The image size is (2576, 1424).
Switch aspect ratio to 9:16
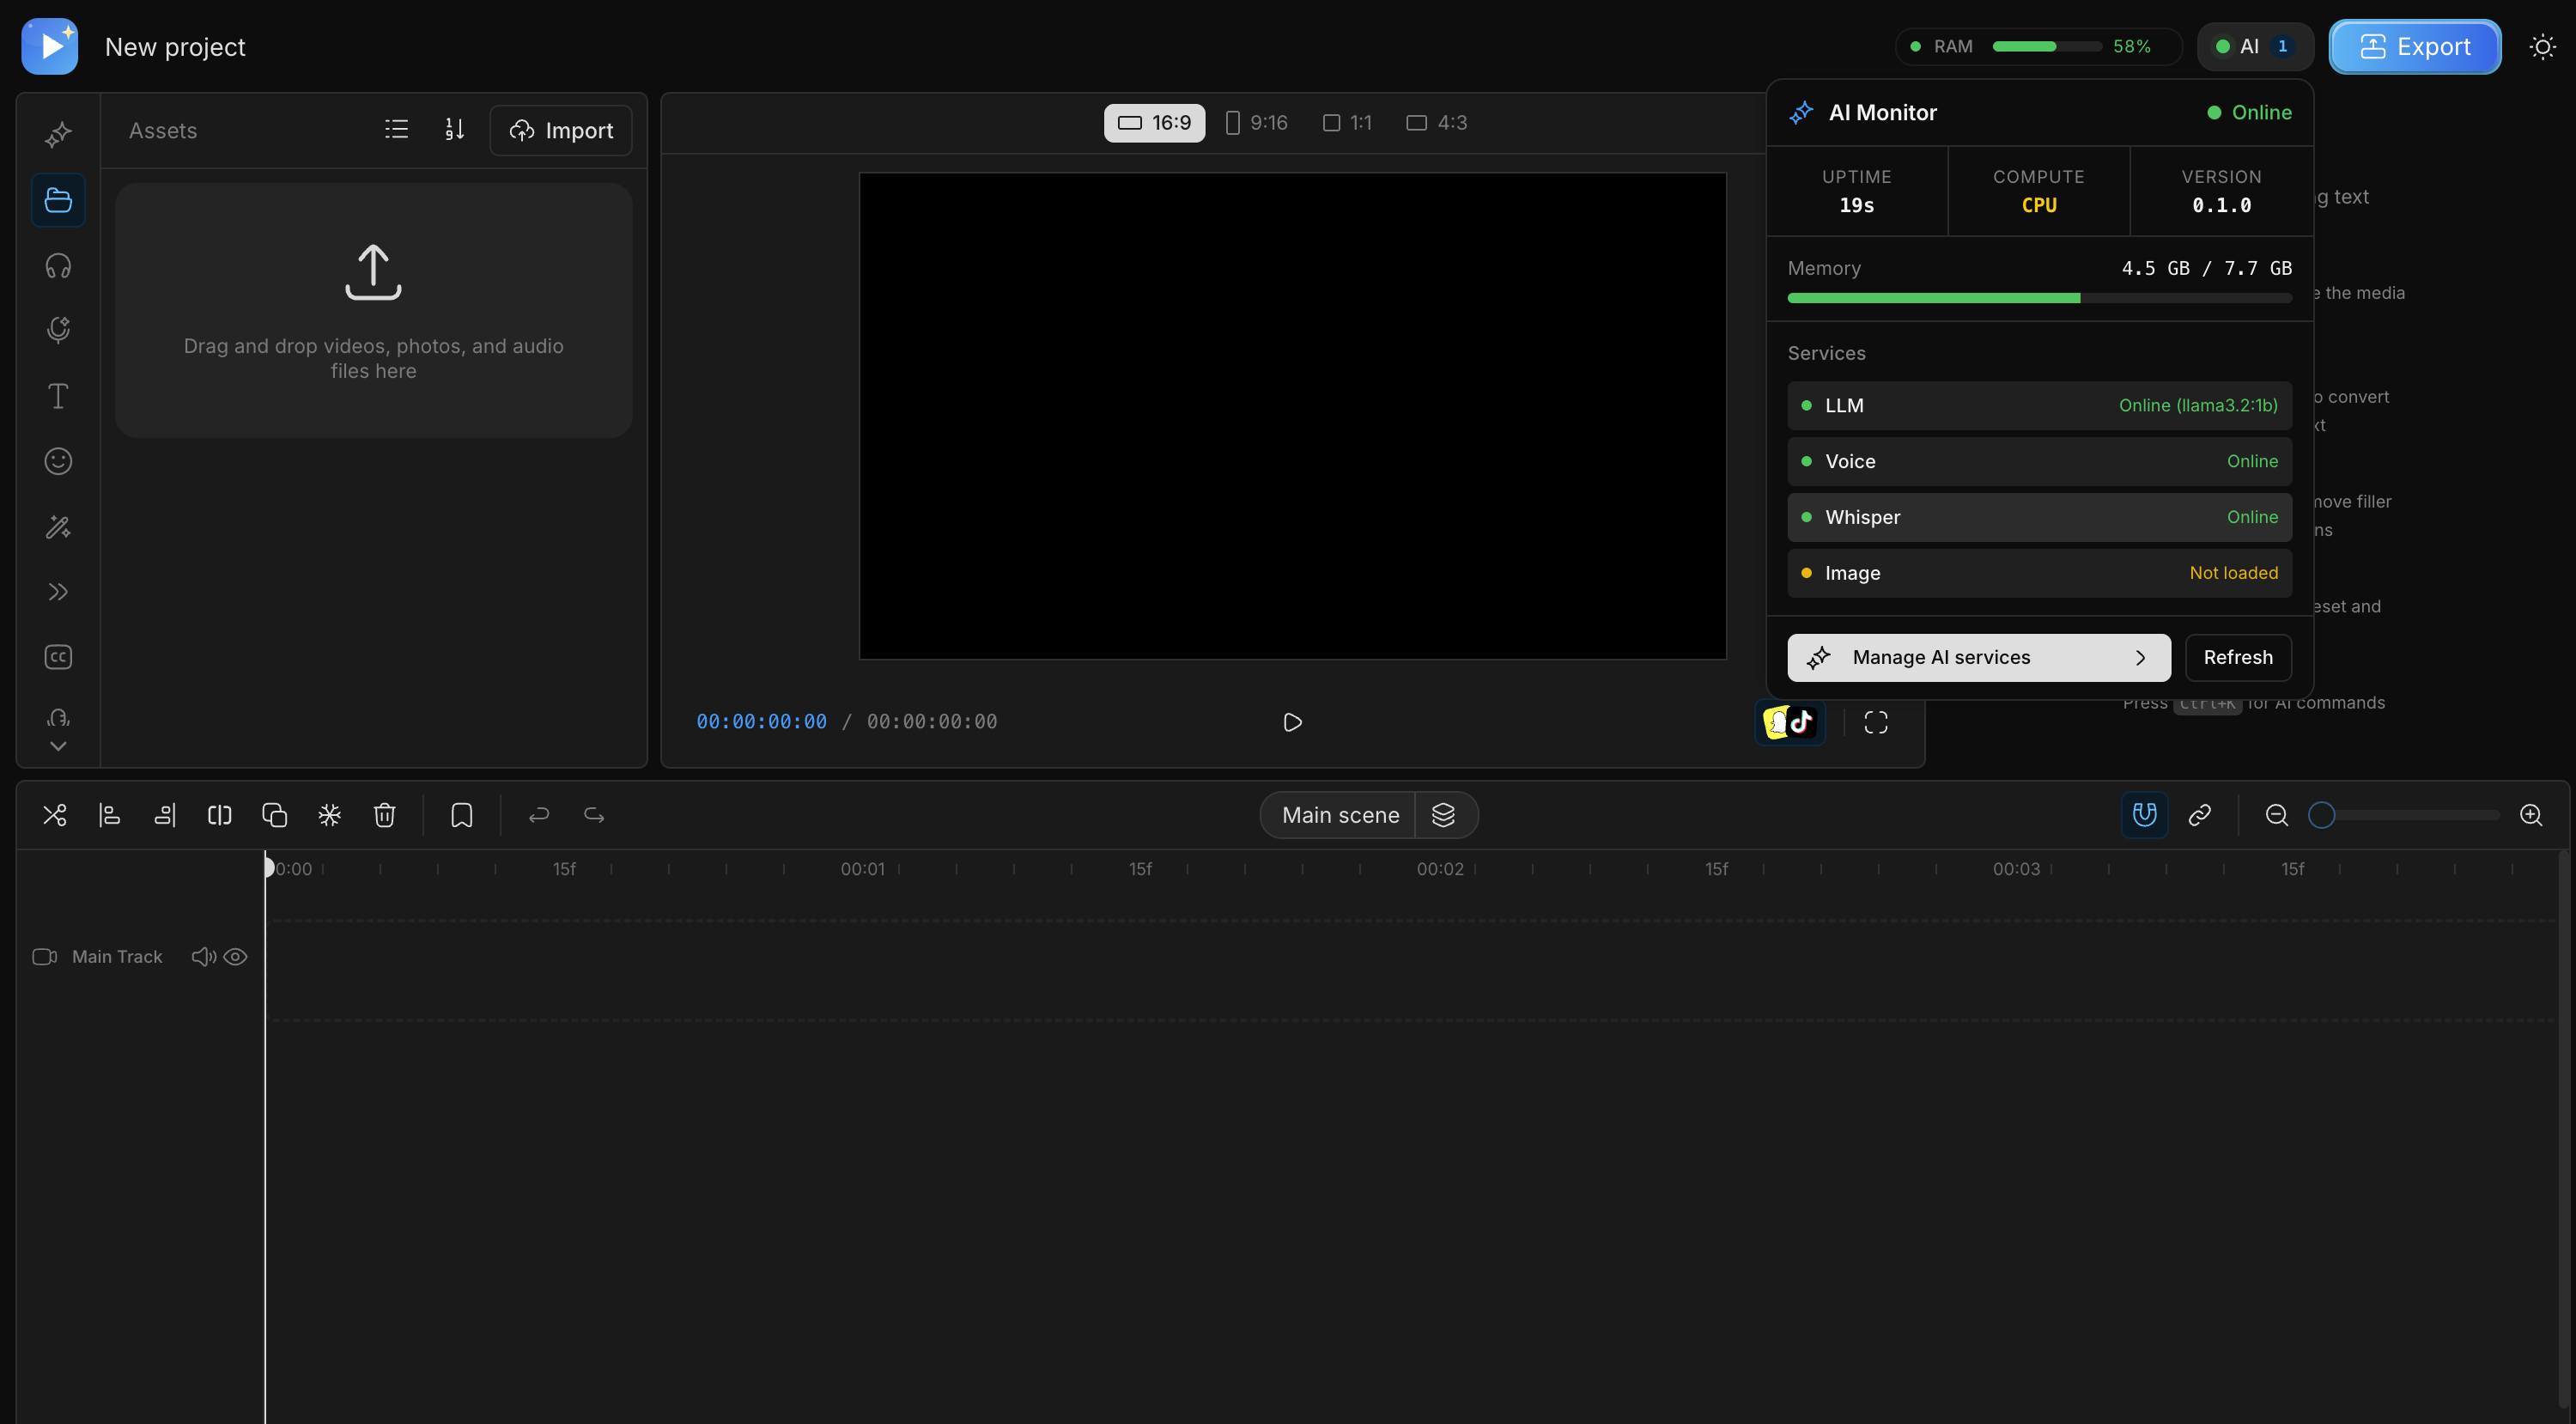(x=1256, y=122)
